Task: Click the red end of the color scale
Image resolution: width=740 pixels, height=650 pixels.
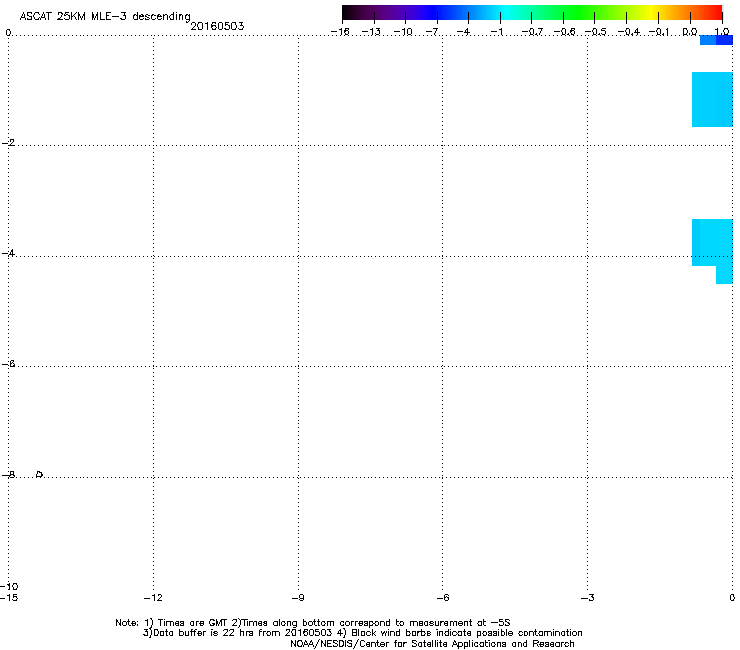Action: tap(714, 13)
